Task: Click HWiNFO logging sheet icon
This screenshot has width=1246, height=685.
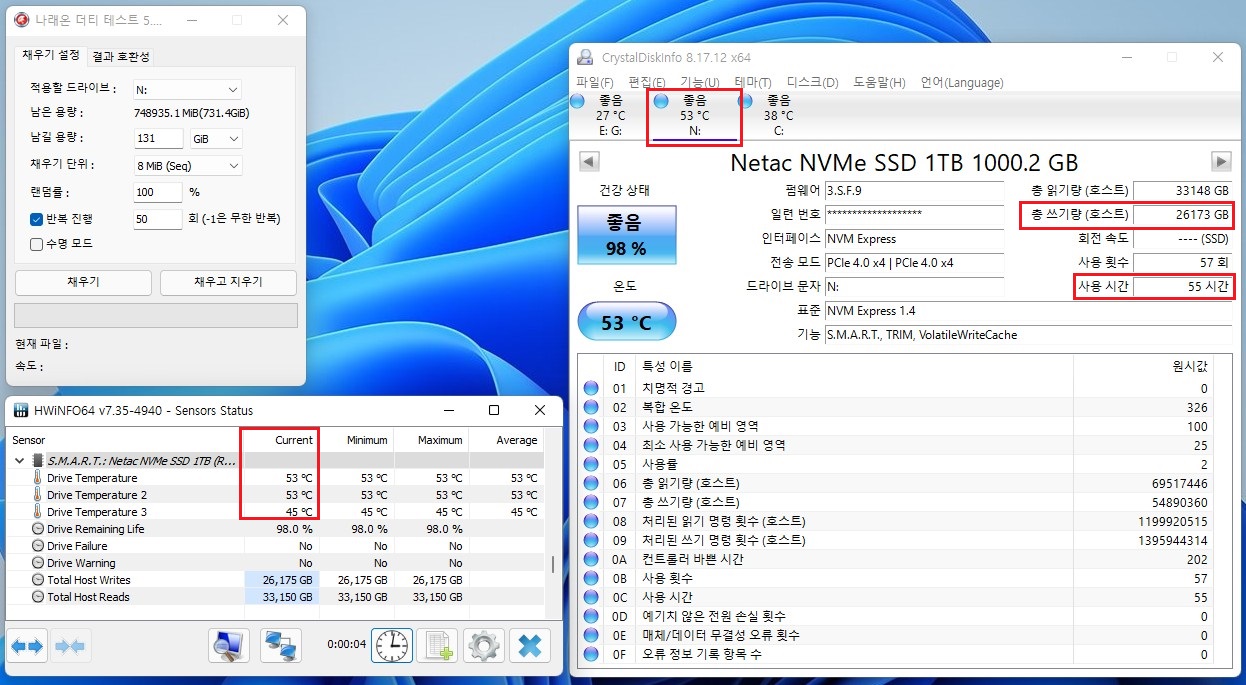Action: [437, 646]
